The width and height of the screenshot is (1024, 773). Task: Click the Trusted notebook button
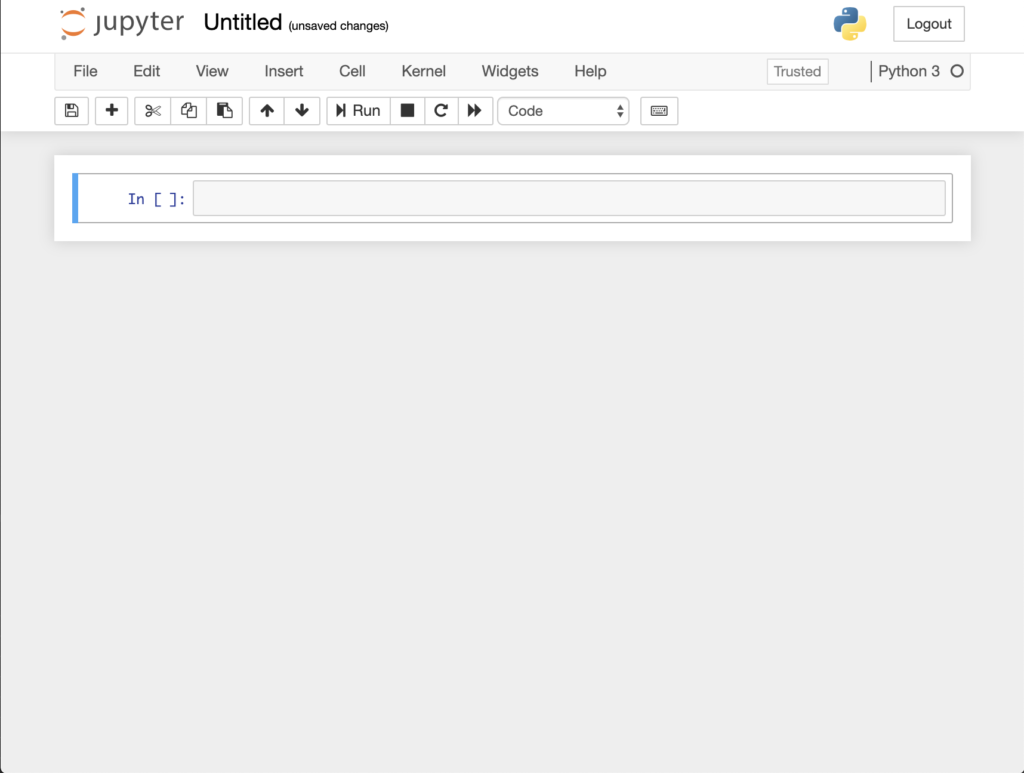(797, 71)
